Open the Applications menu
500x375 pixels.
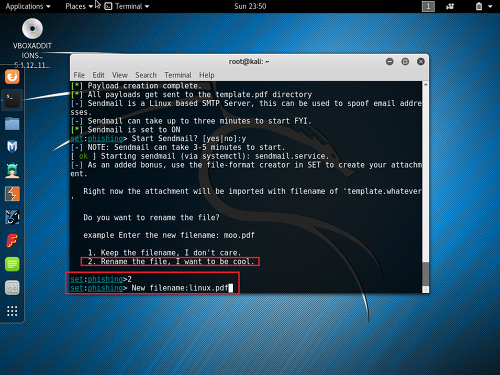(28, 6)
